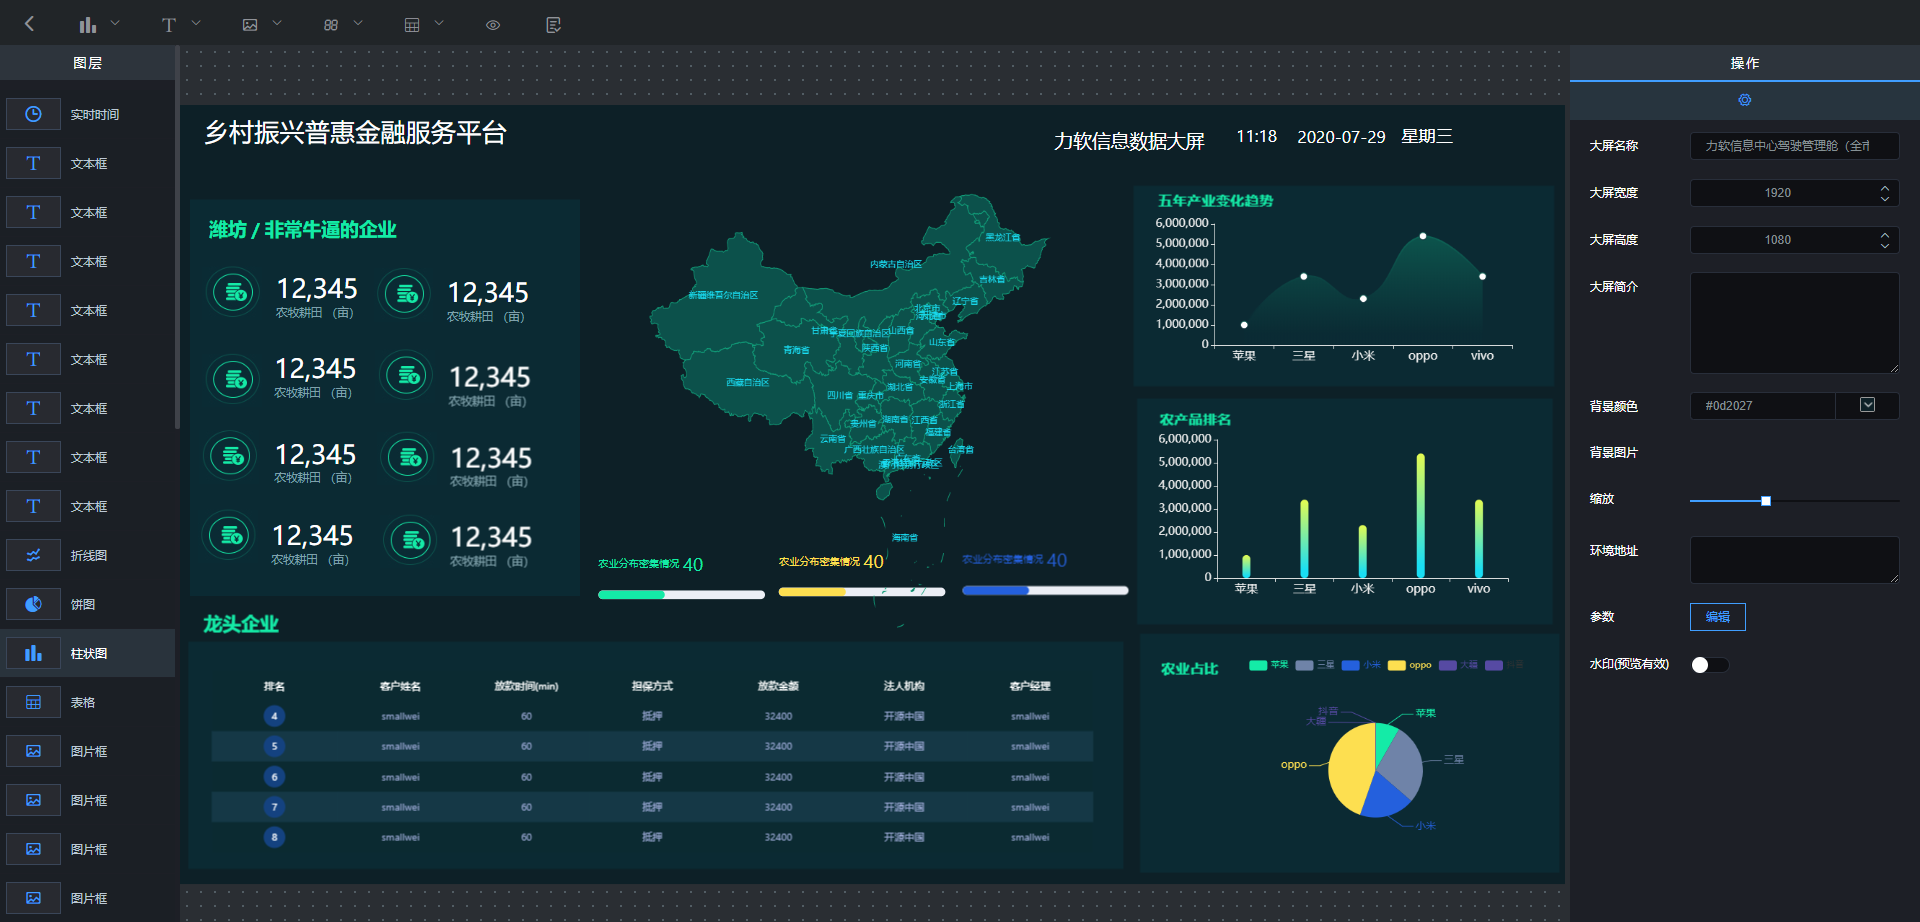
Task: Click the save document icon in the toolbar
Action: [553, 24]
